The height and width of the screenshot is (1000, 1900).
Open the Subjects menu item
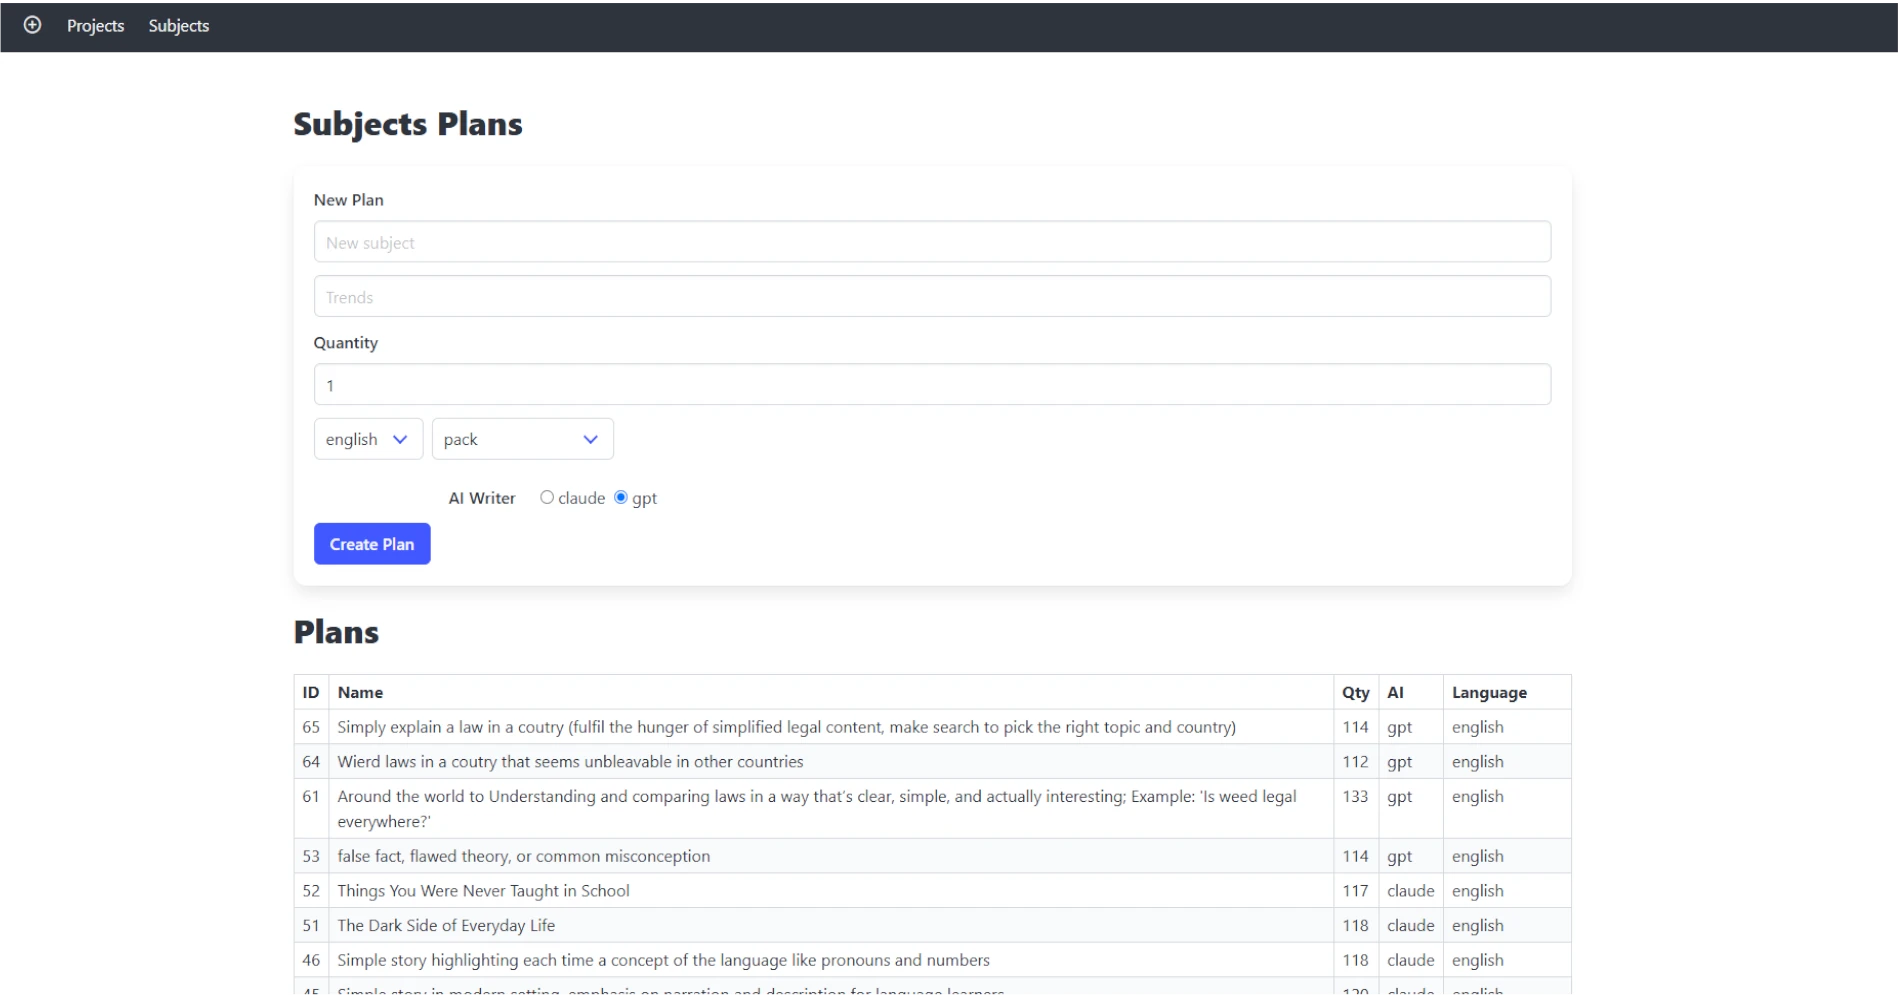point(178,26)
